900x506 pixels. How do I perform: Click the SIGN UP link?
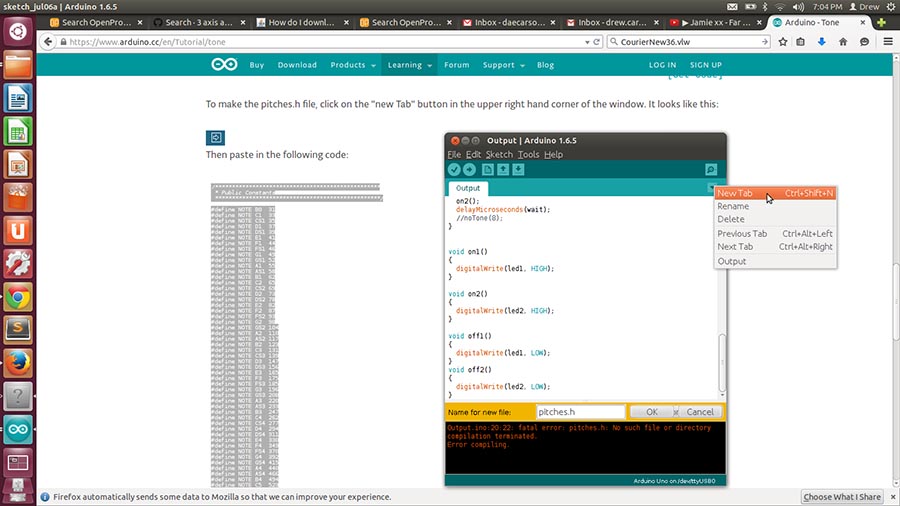(x=706, y=65)
